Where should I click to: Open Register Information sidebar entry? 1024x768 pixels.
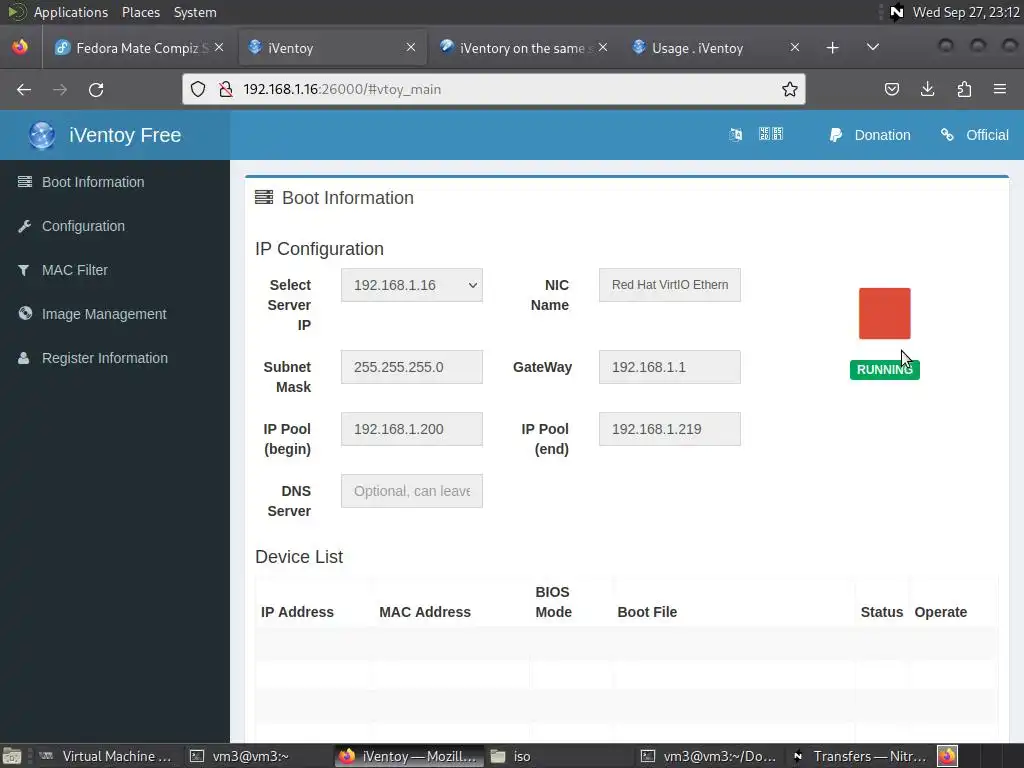click(104, 358)
